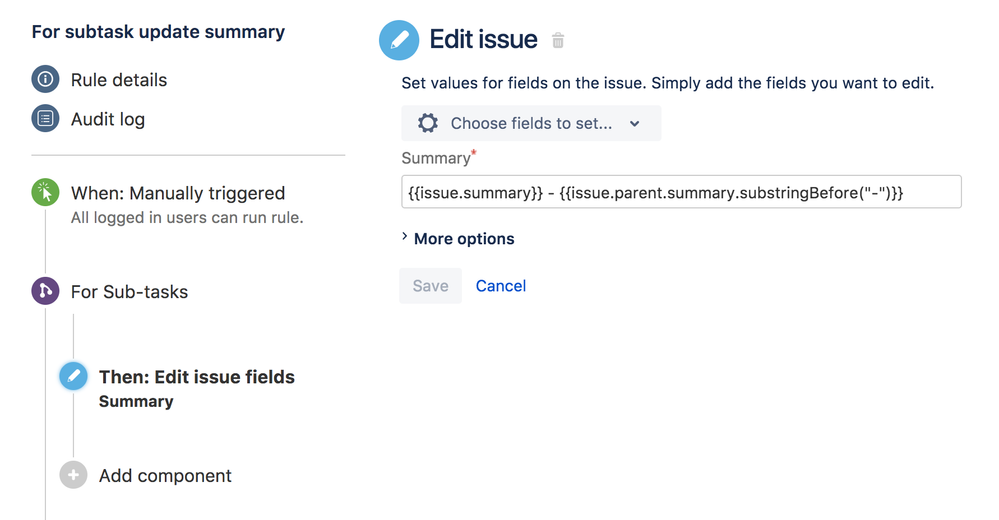Image resolution: width=999 pixels, height=520 pixels.
Task: Click the large Edit issue pencil icon
Action: coord(399,40)
